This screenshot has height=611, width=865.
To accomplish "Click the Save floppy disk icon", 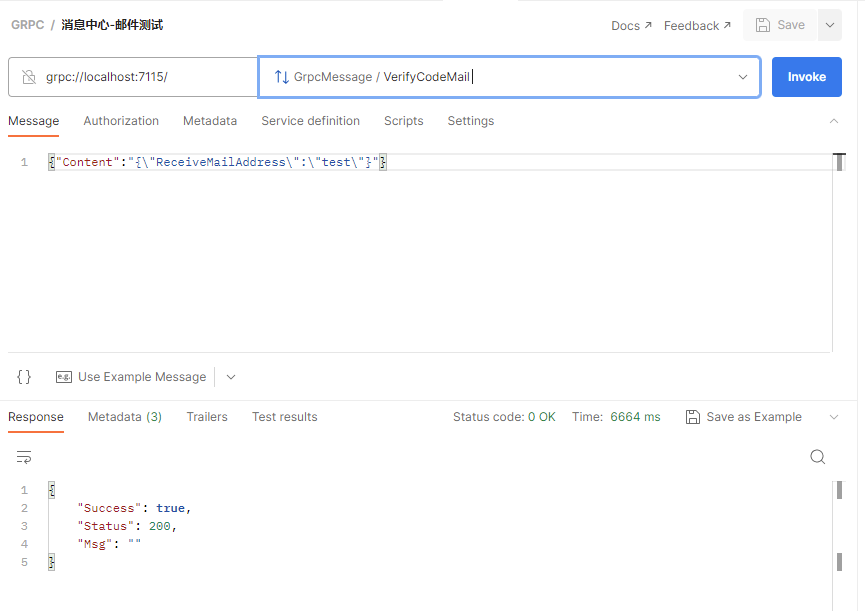I will 764,25.
